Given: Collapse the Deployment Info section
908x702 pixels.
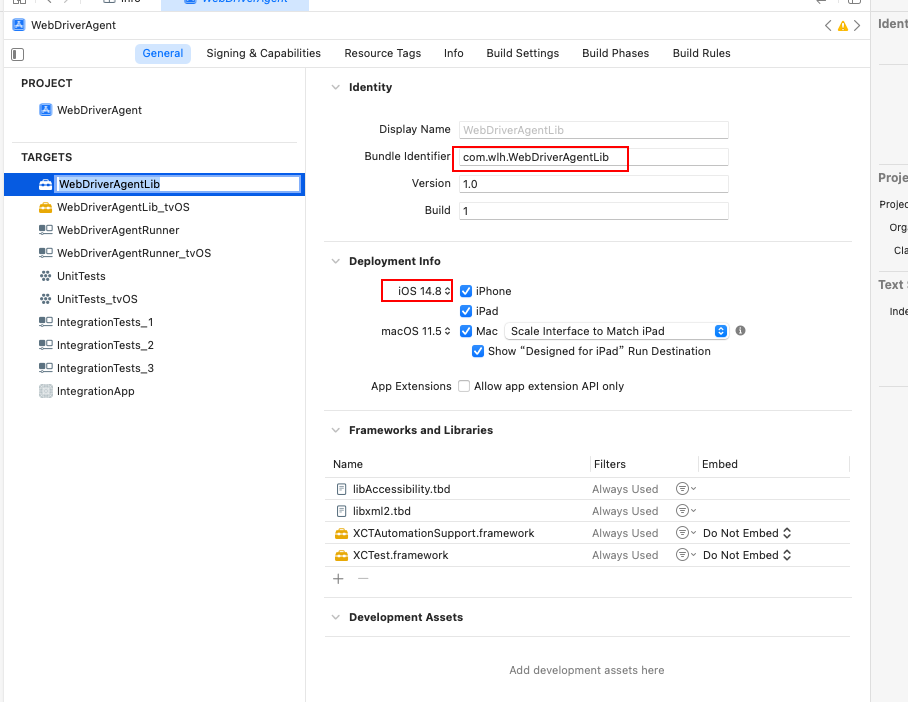Looking at the screenshot, I should (x=335, y=261).
